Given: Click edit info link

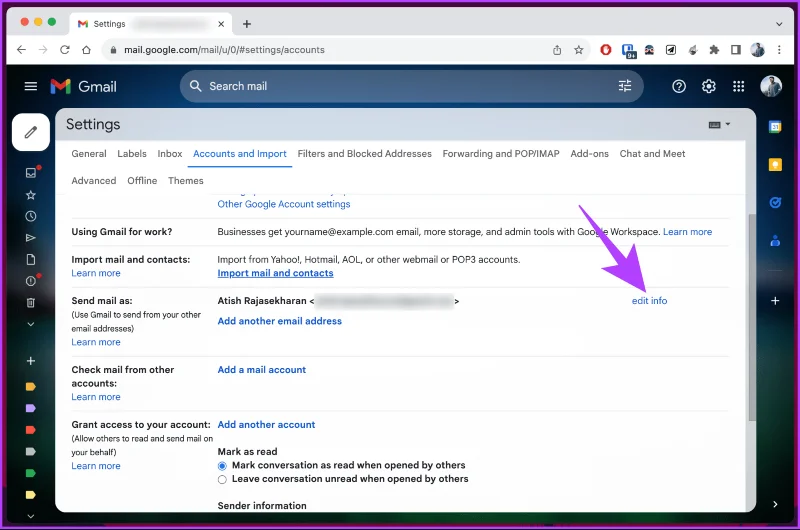Looking at the screenshot, I should 649,301.
